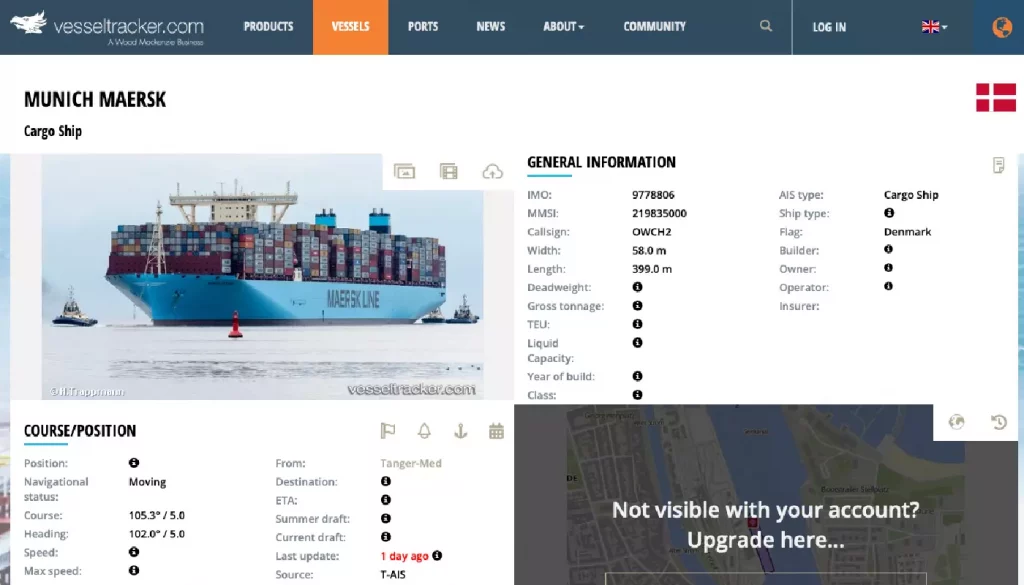Open the Community page
This screenshot has width=1024, height=585.
point(654,27)
